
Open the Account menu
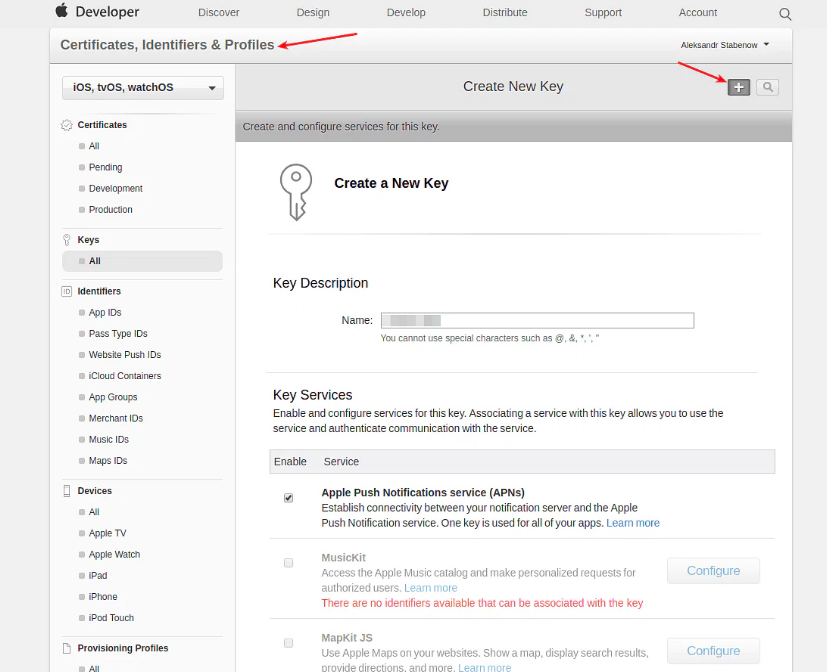697,13
